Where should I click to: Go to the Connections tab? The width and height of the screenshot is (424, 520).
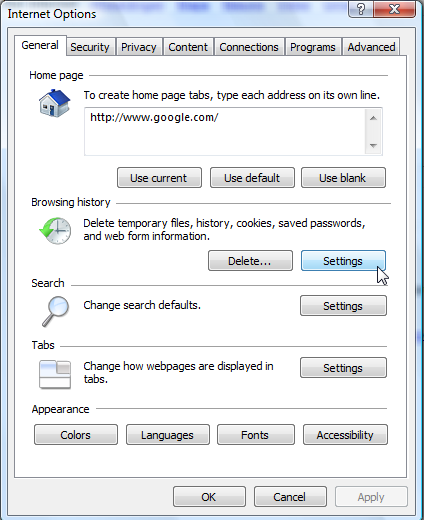[249, 47]
